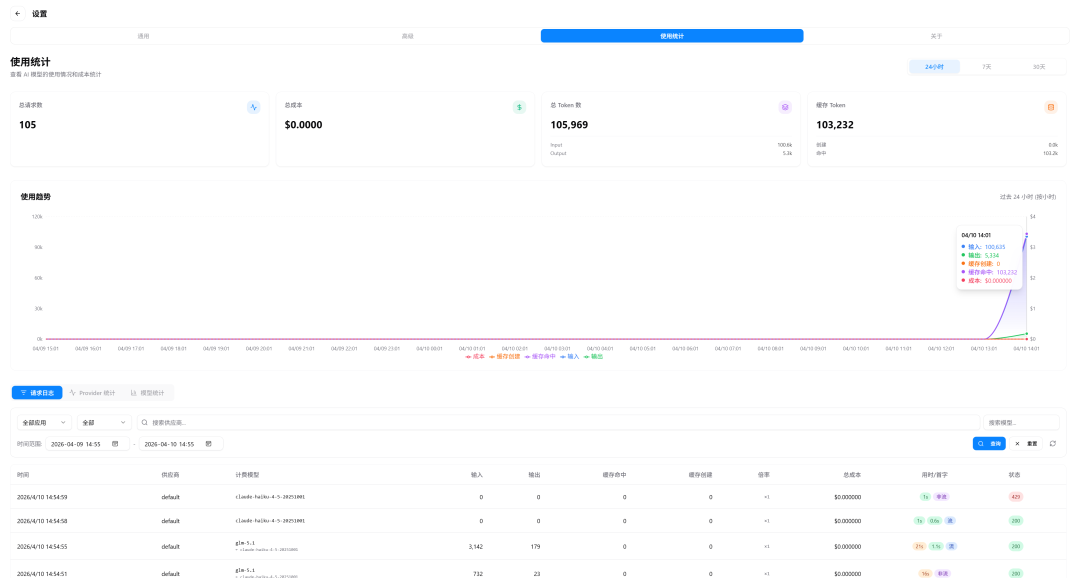Switch to the Provider 统计 tab
Image resolution: width=1080 pixels, height=578 pixels.
[92, 393]
